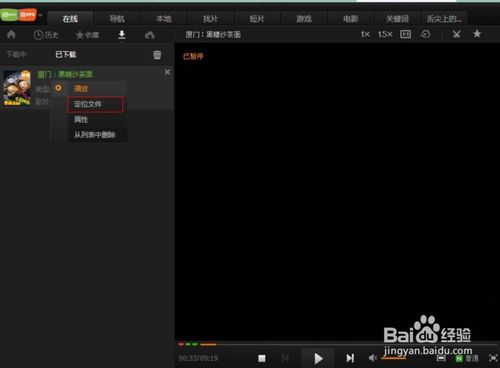Image resolution: width=500 pixels, height=368 pixels.
Task: Enter fullscreen with the corner icon
Action: 493,358
